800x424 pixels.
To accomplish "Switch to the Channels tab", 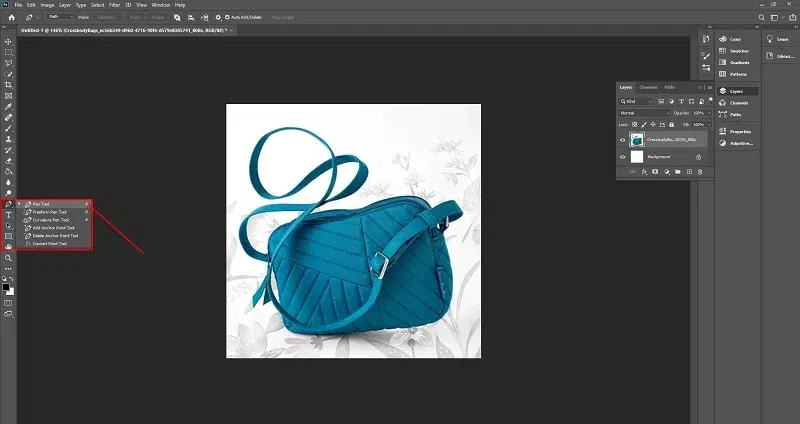I will click(x=648, y=87).
